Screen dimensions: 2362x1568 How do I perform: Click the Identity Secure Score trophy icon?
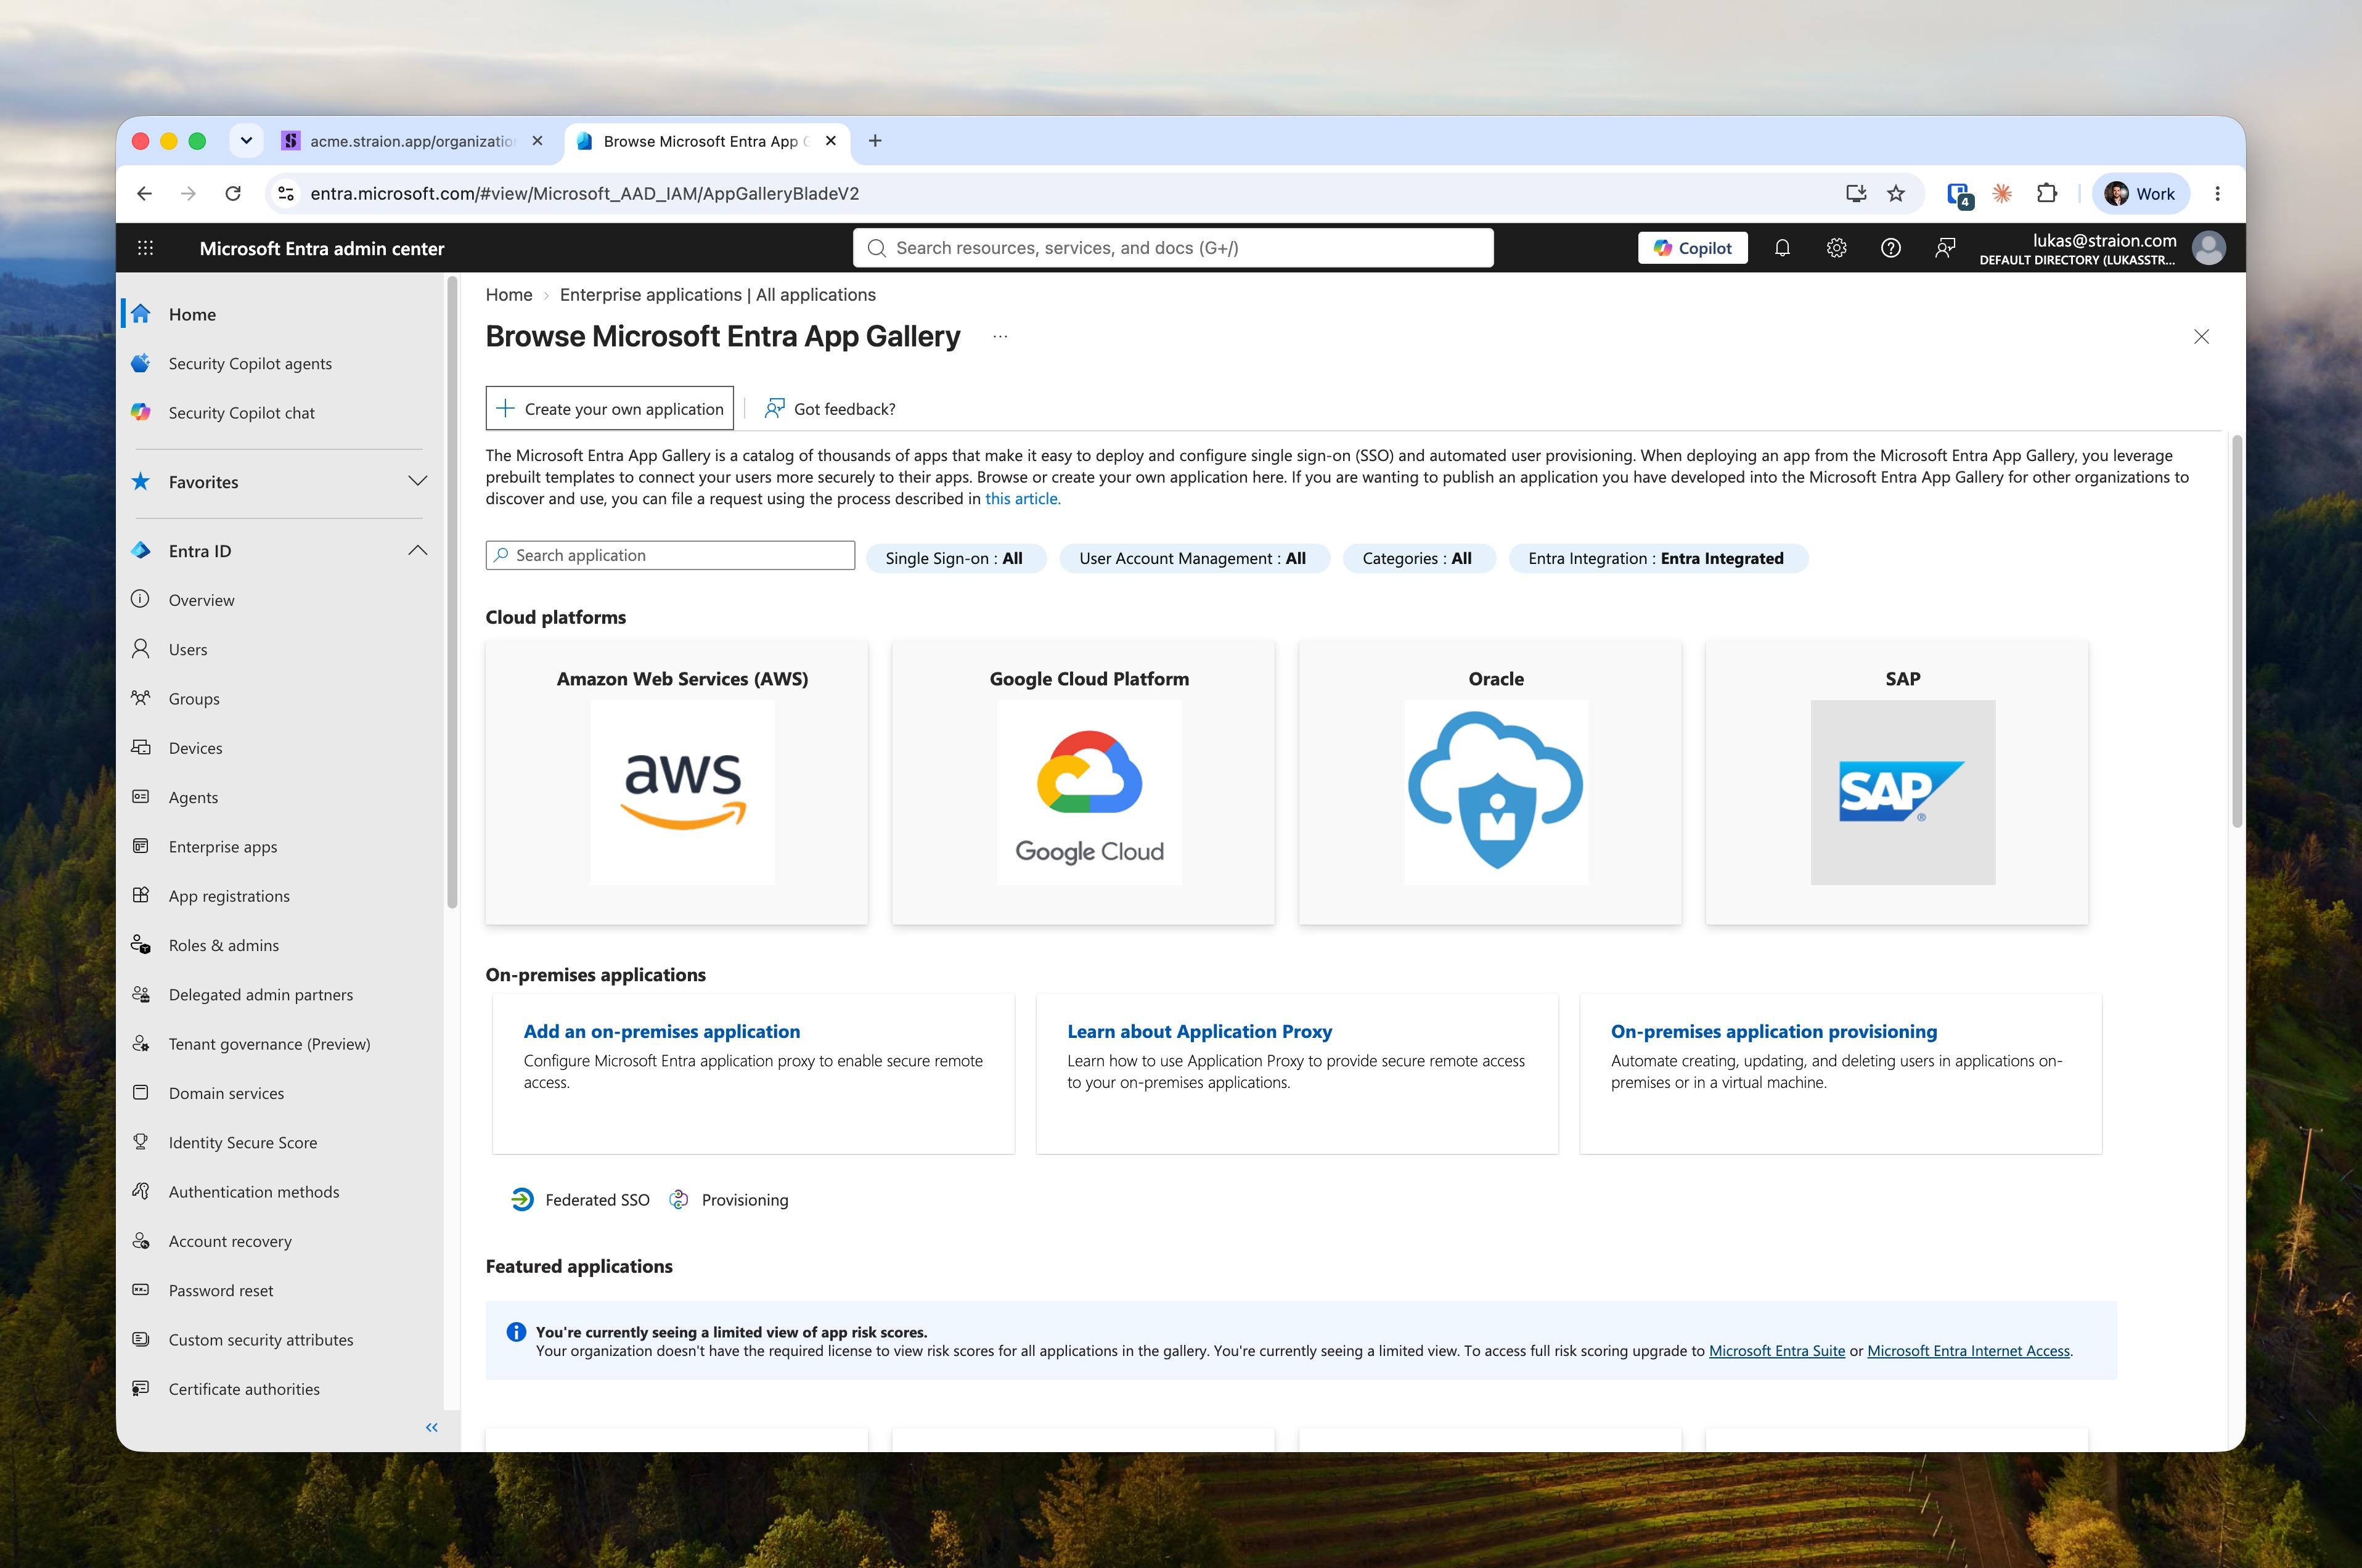tap(141, 1142)
